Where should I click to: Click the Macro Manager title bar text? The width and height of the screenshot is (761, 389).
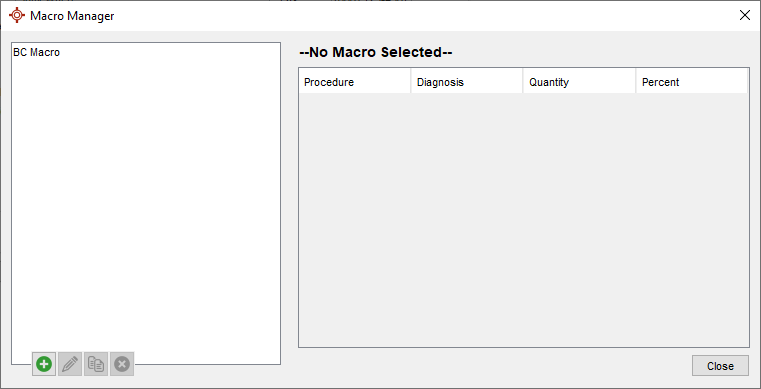click(72, 16)
